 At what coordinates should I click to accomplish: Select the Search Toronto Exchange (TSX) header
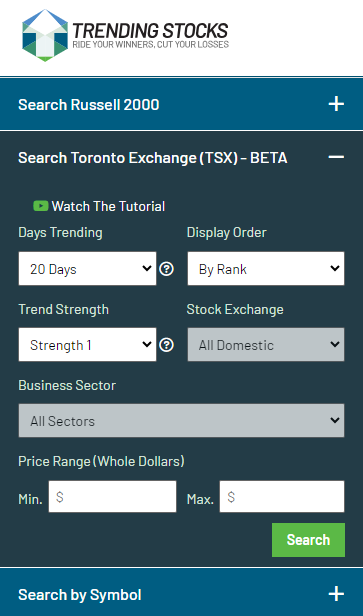182,158
